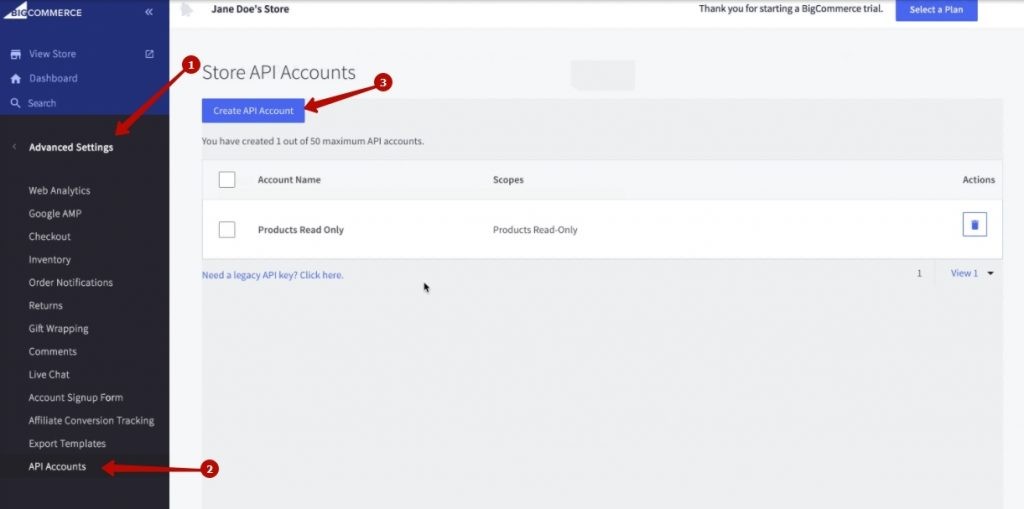Click the 1 out of 50 accounts message

(313, 141)
